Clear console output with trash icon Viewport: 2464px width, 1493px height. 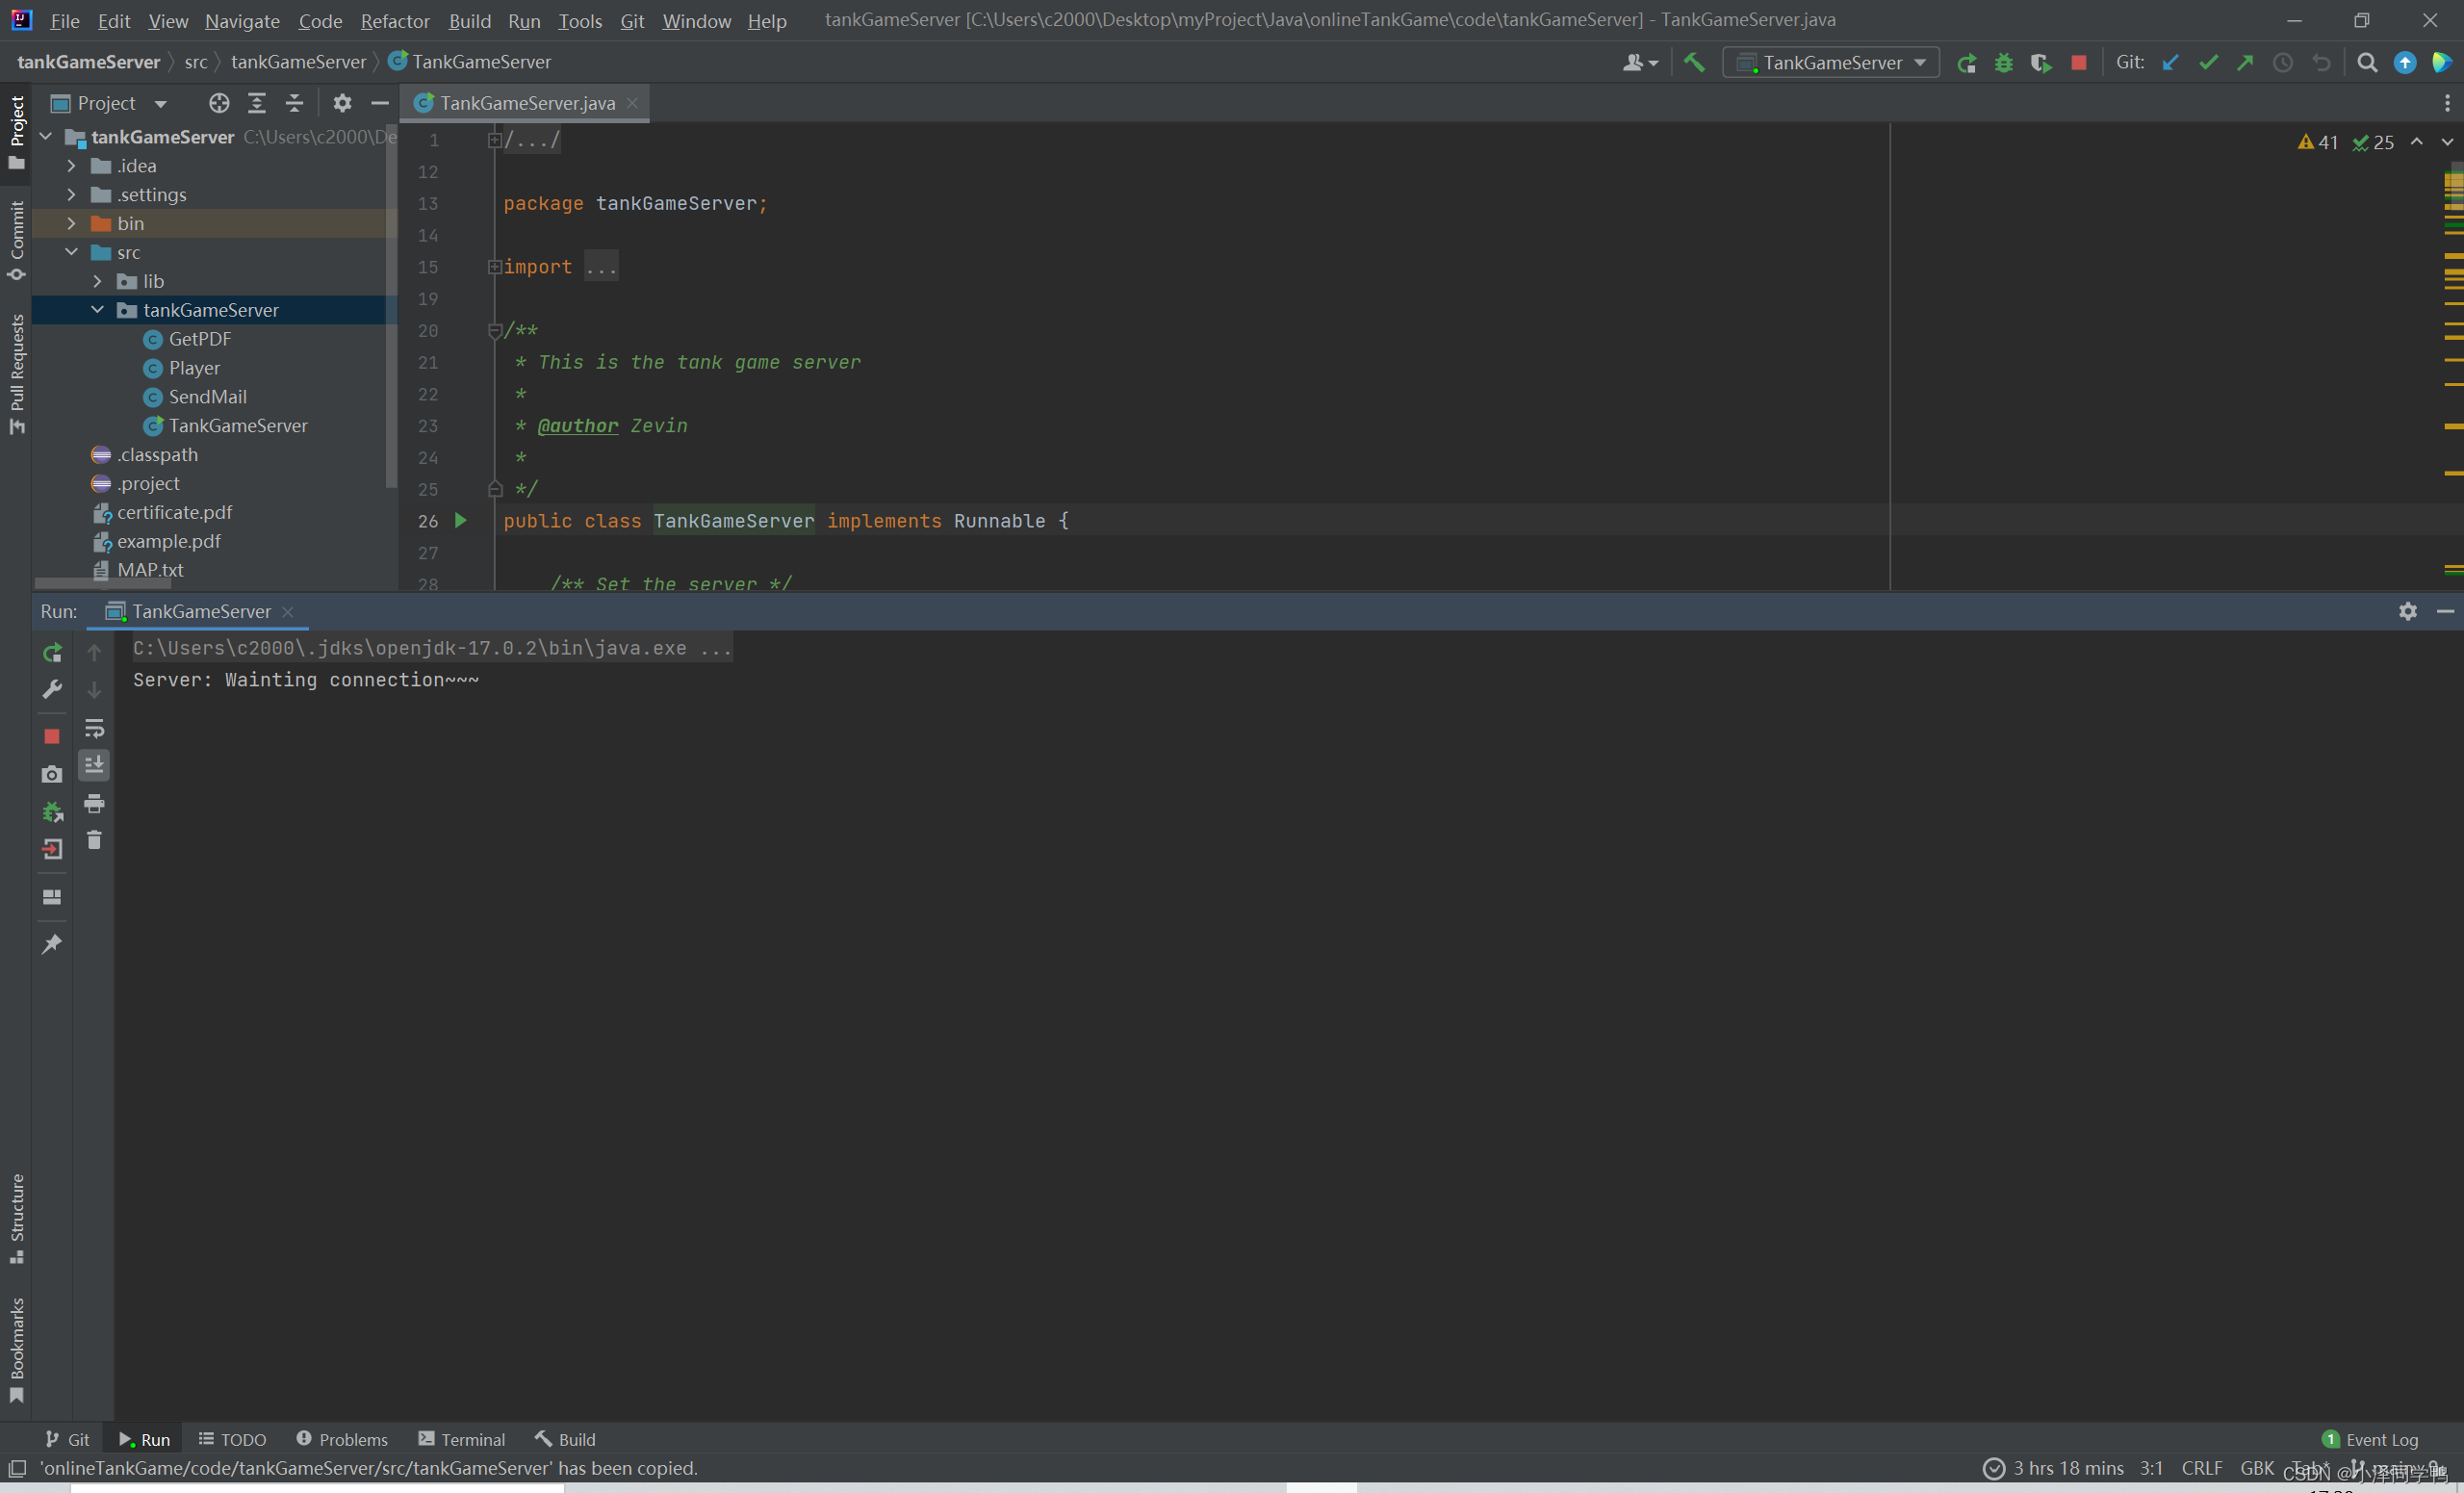(x=94, y=840)
